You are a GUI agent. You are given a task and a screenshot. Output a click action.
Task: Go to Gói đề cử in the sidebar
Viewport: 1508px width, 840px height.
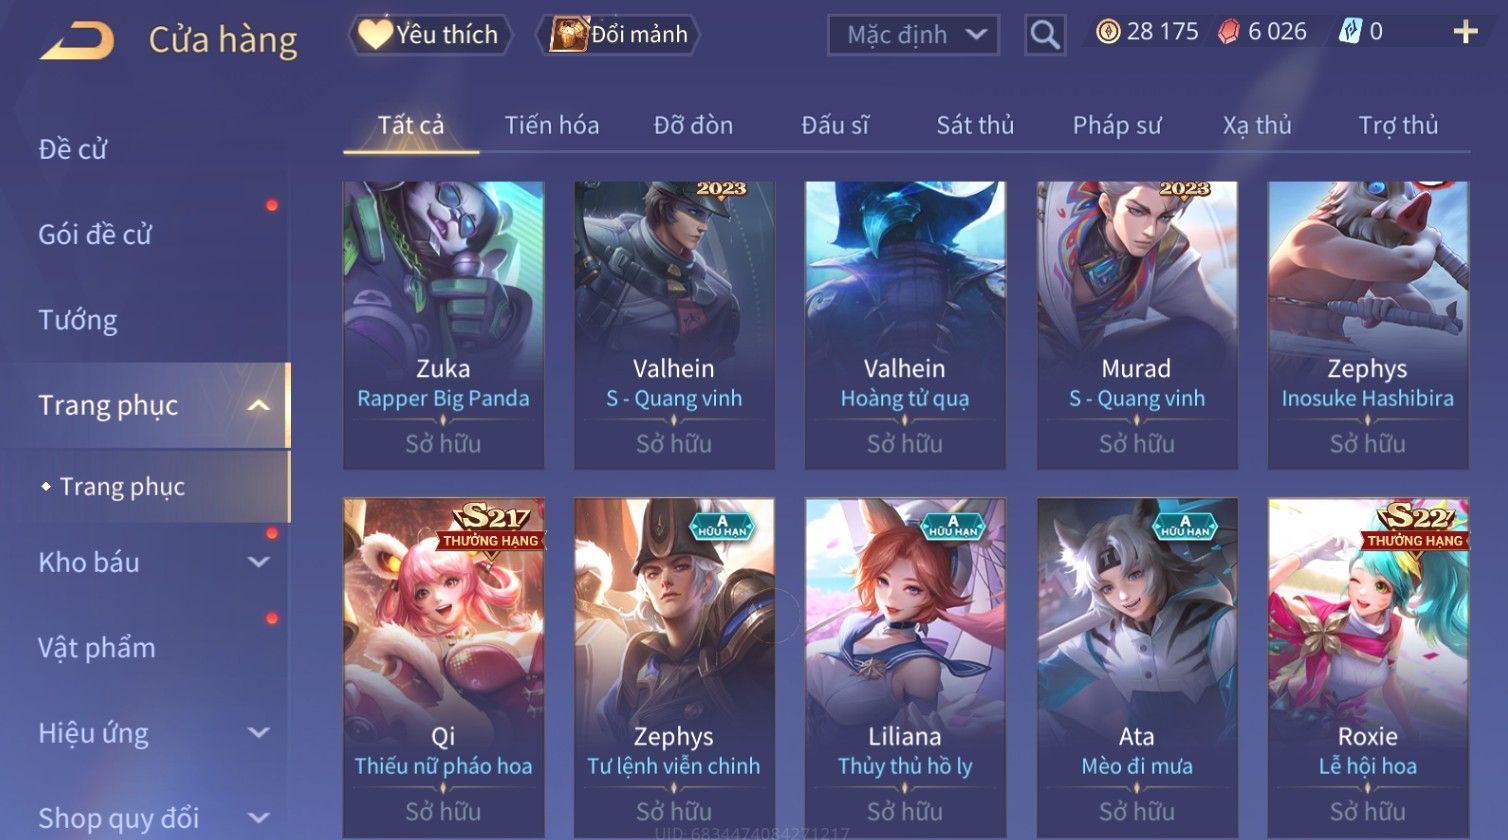pyautogui.click(x=95, y=235)
